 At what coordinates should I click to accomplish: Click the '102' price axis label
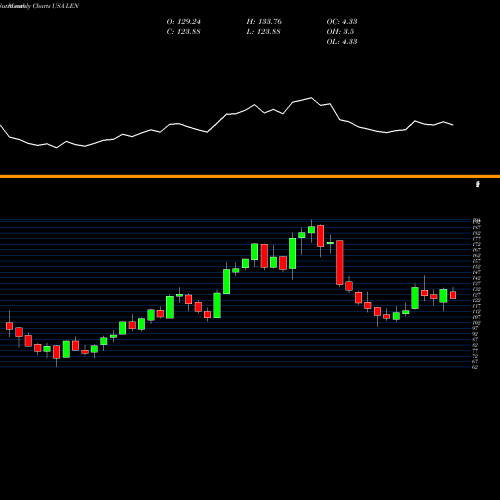476,323
